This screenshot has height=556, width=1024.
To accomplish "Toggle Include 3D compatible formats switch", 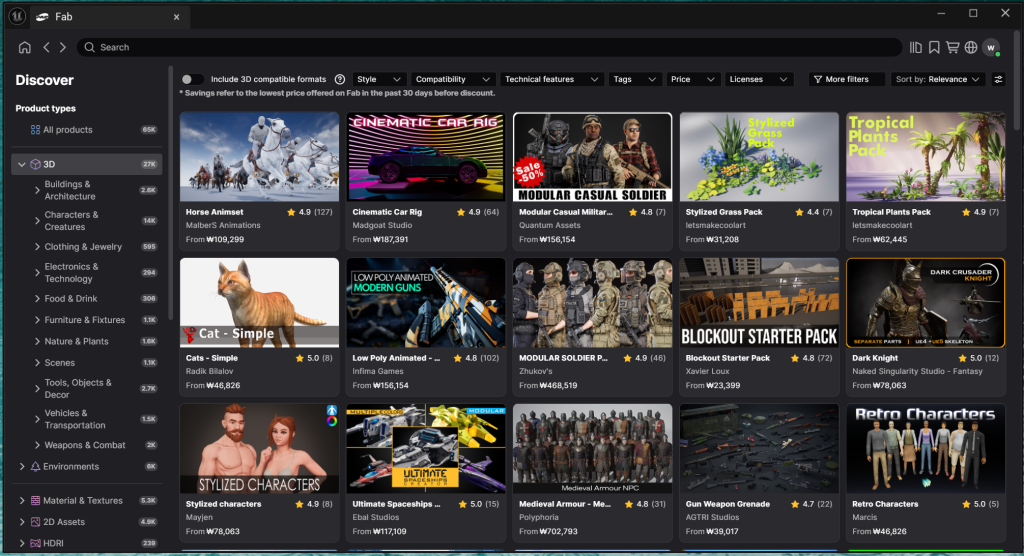I will (191, 79).
